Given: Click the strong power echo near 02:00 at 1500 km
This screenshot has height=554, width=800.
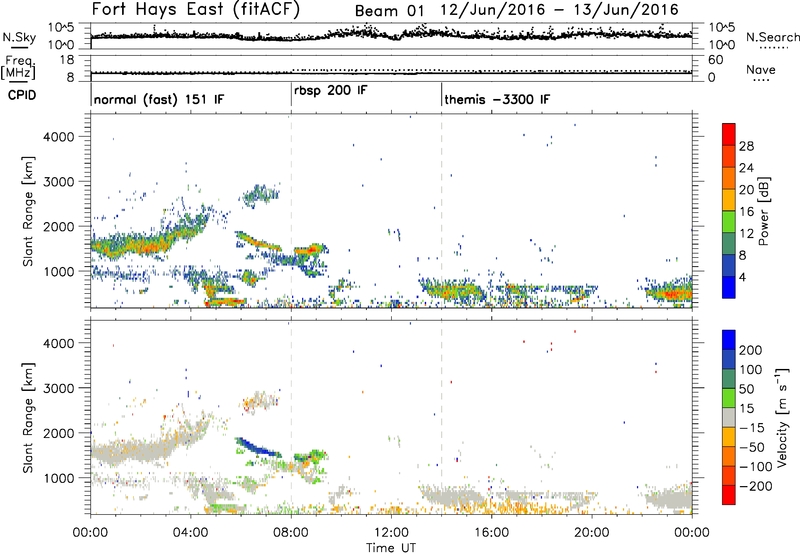Looking at the screenshot, I should (148, 245).
